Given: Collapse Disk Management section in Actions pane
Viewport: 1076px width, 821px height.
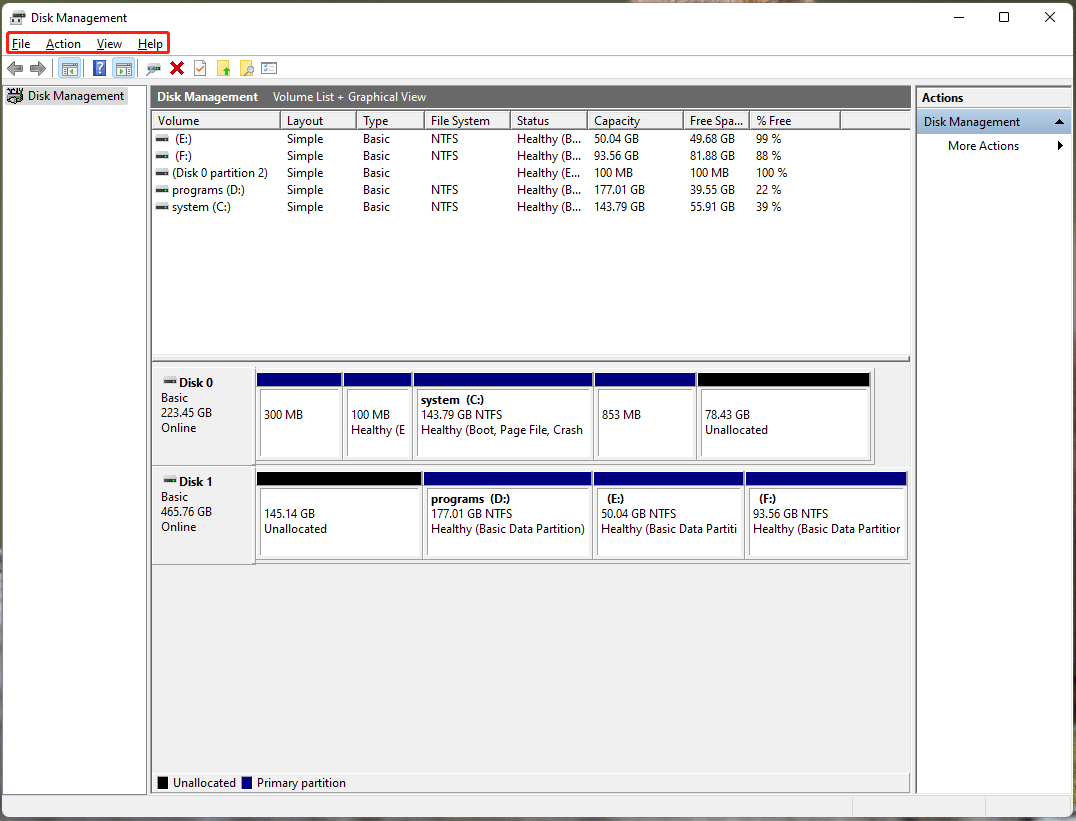Looking at the screenshot, I should [x=1060, y=122].
